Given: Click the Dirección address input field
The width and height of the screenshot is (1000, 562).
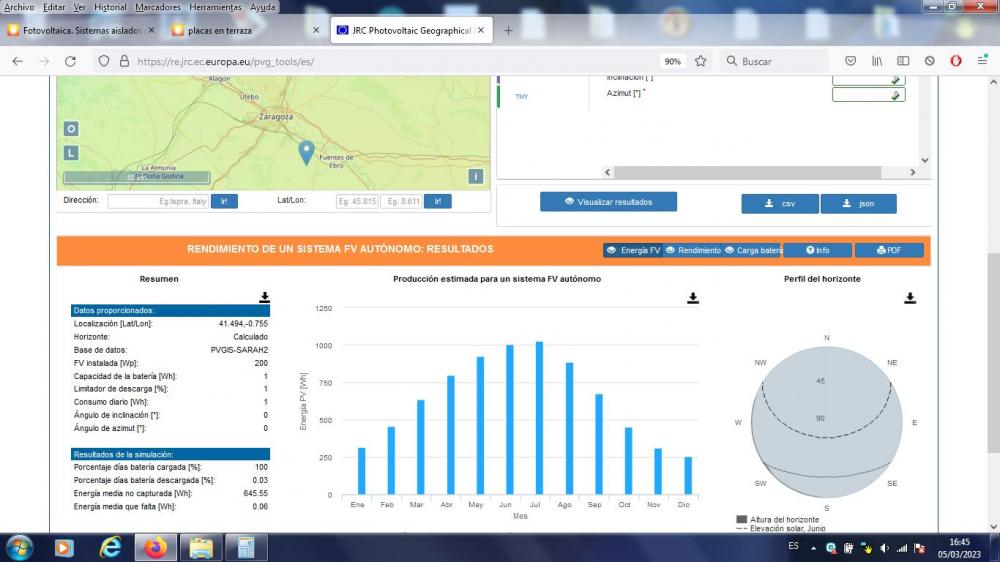Looking at the screenshot, I should (x=159, y=202).
